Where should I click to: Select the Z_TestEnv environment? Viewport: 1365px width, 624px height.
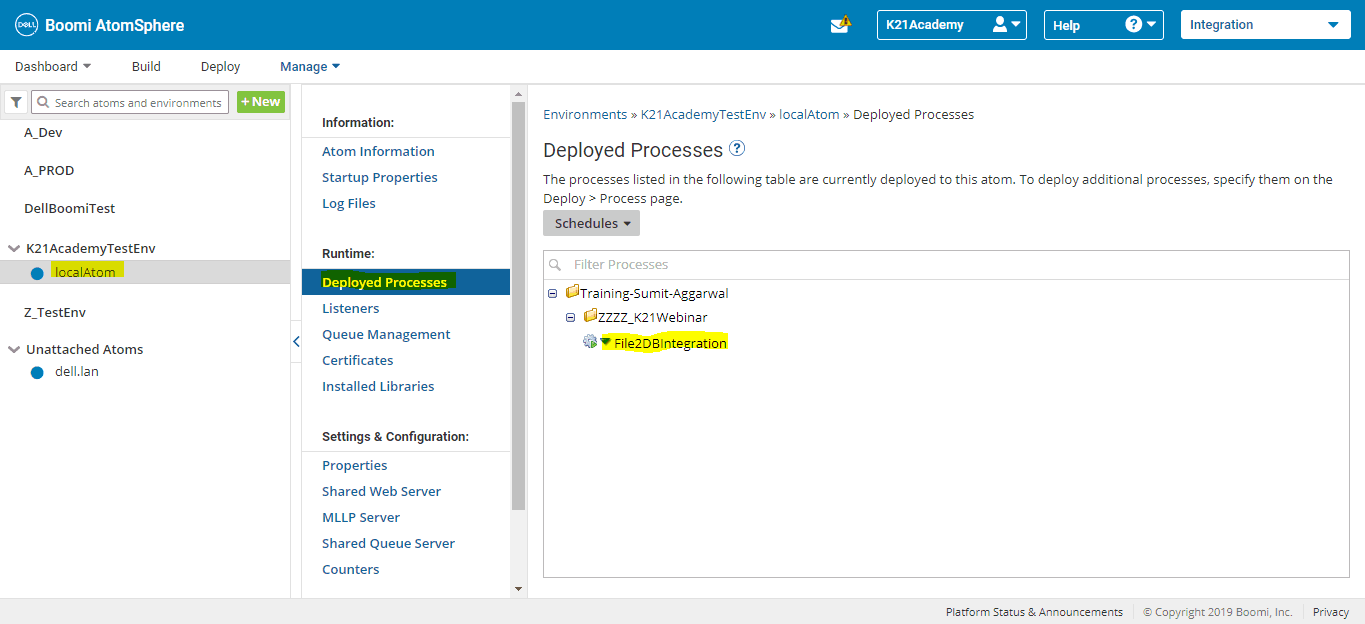tap(55, 312)
